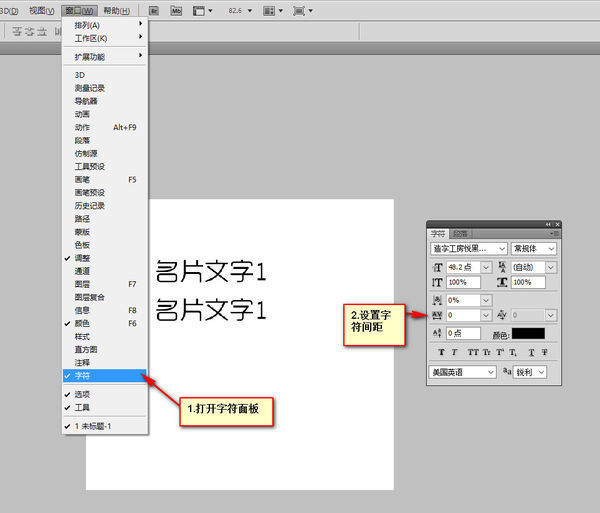Image resolution: width=600 pixels, height=513 pixels.
Task: Open the 美国英语 language dropdown
Action: point(490,372)
